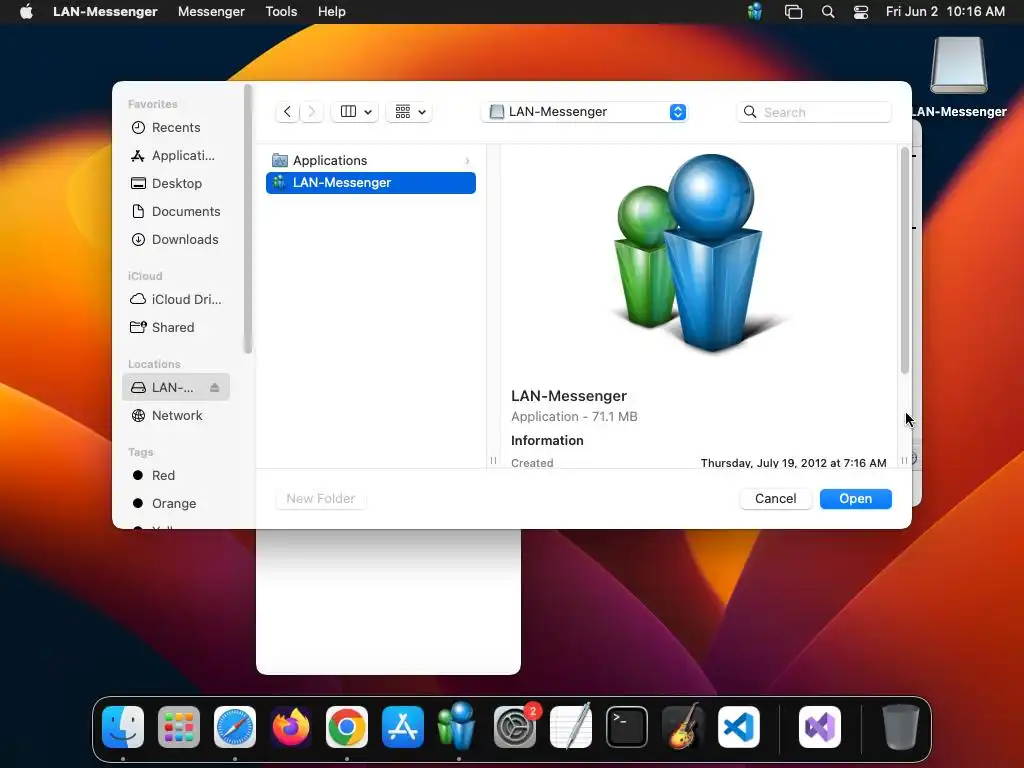The image size is (1024, 768).
Task: Select Shared in the sidebar
Action: 176,327
